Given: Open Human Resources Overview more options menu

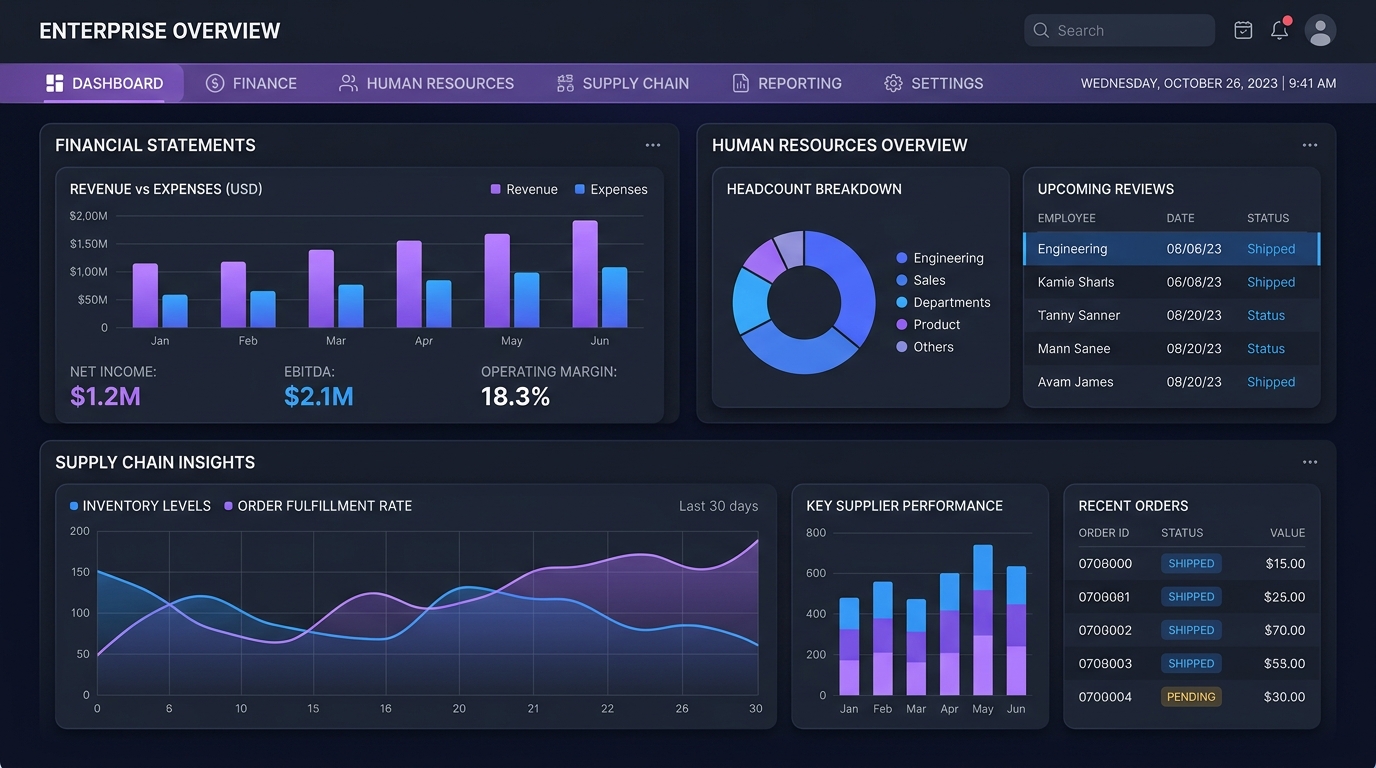Looking at the screenshot, I should (x=1310, y=145).
